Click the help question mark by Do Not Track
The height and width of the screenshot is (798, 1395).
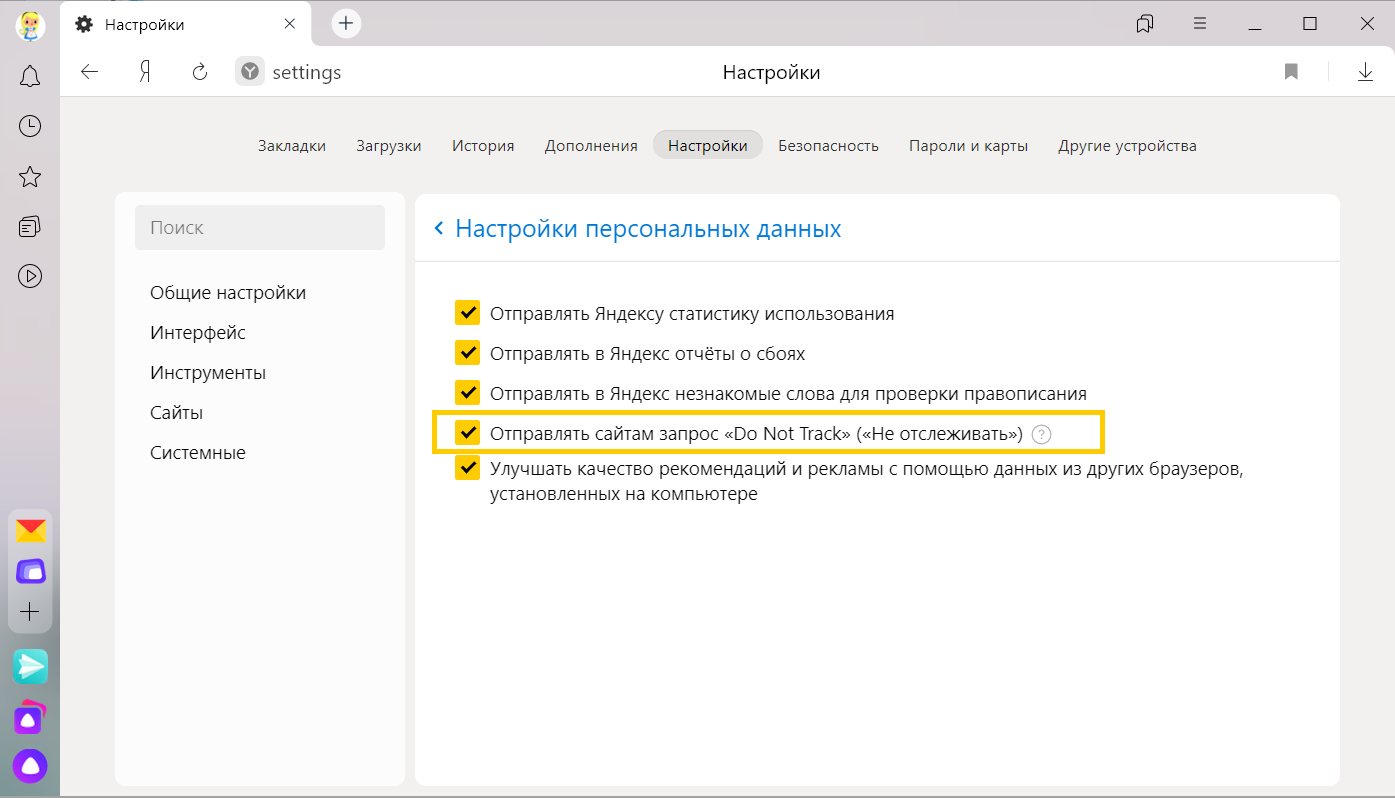click(1041, 434)
